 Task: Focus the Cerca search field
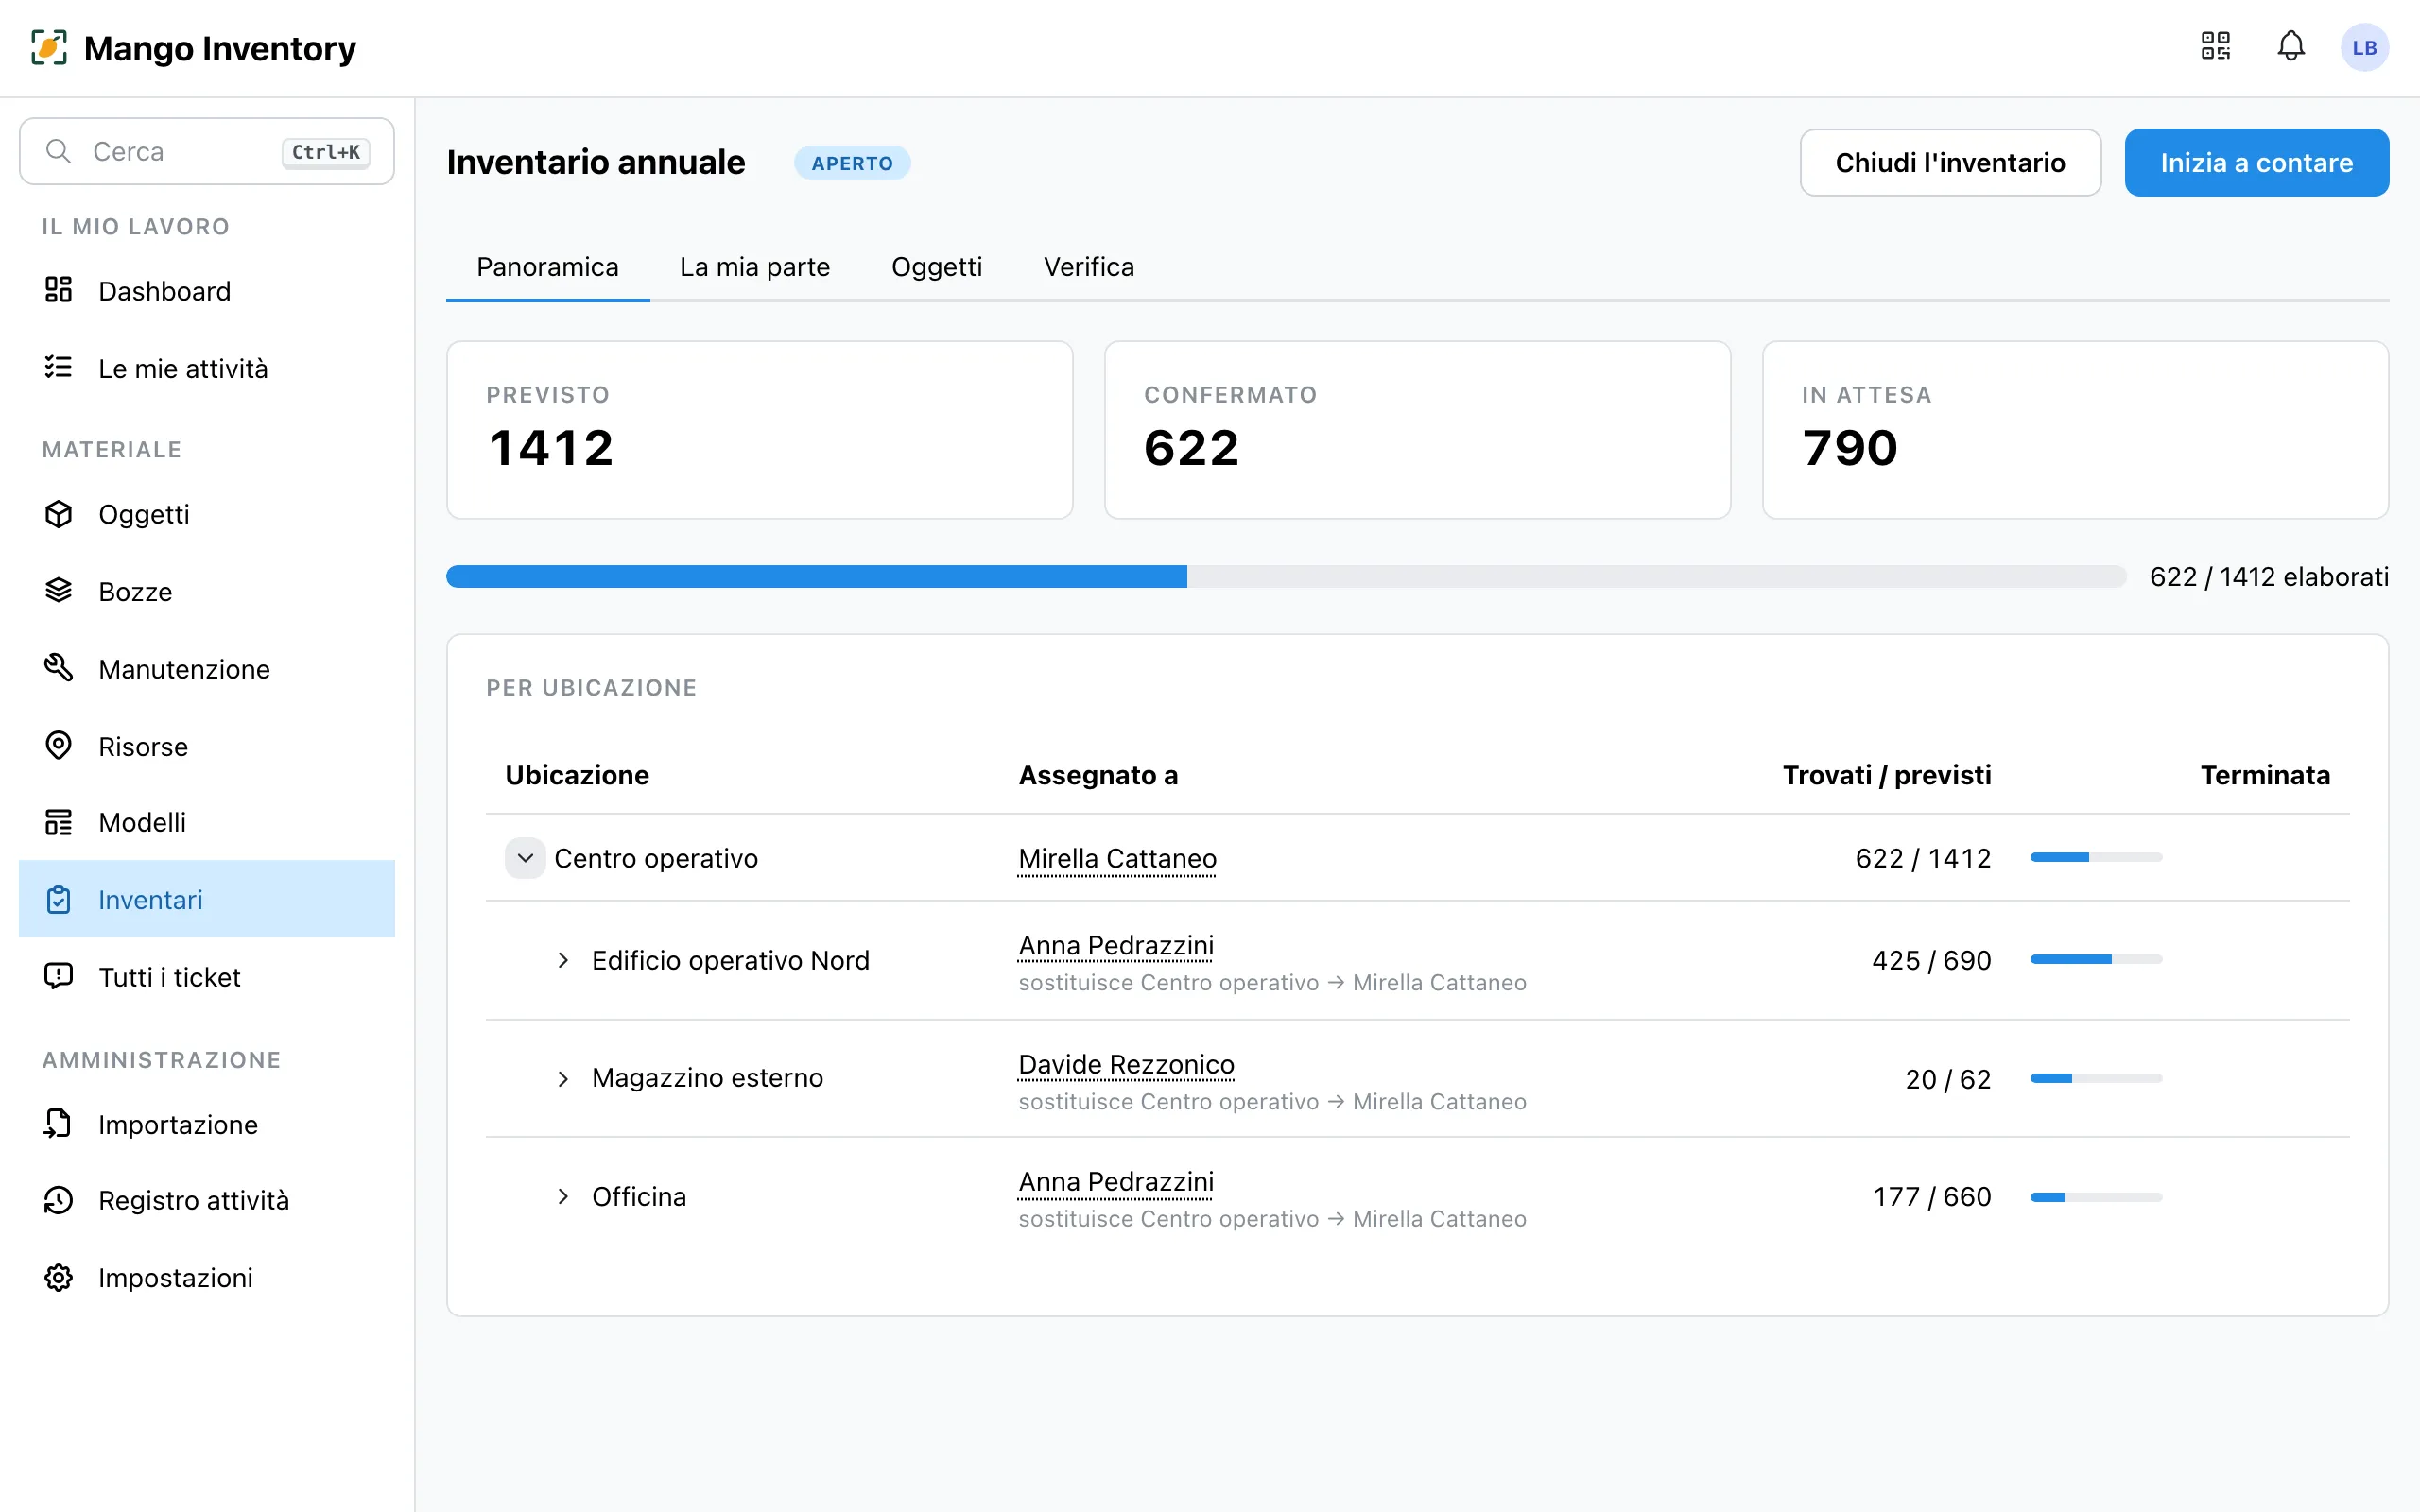pos(207,151)
